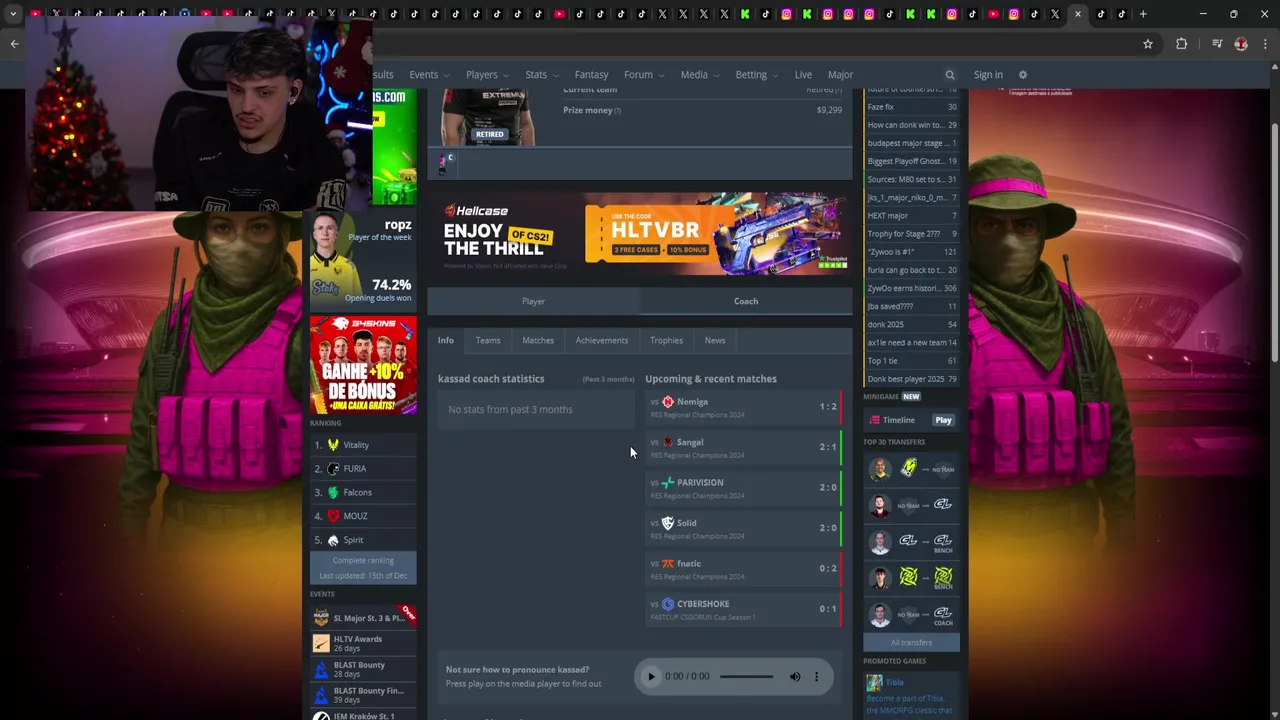
Task: Click the SL Major event icon
Action: (321, 618)
